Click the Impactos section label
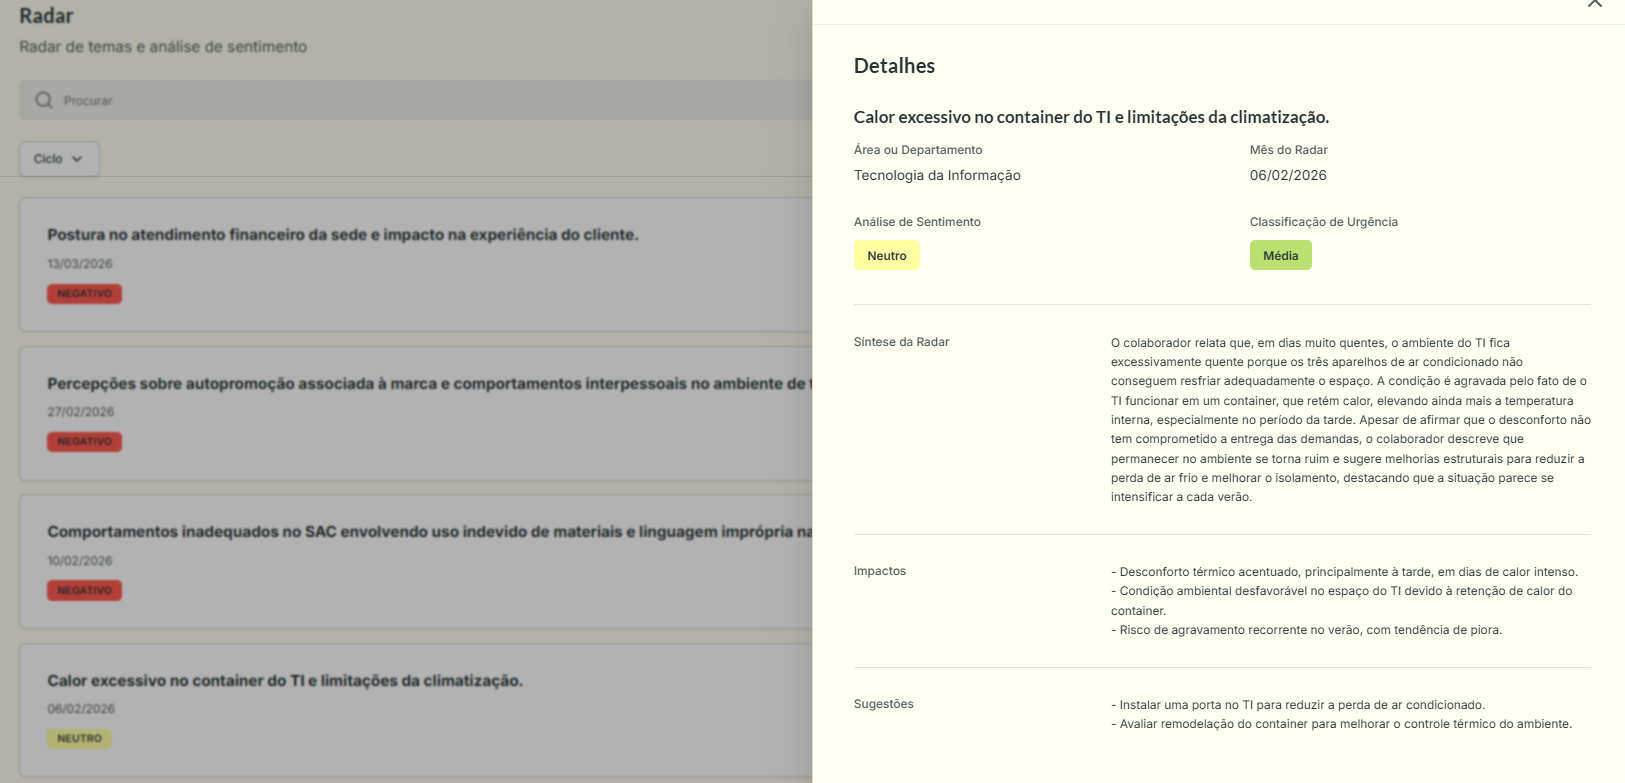 pyautogui.click(x=880, y=571)
